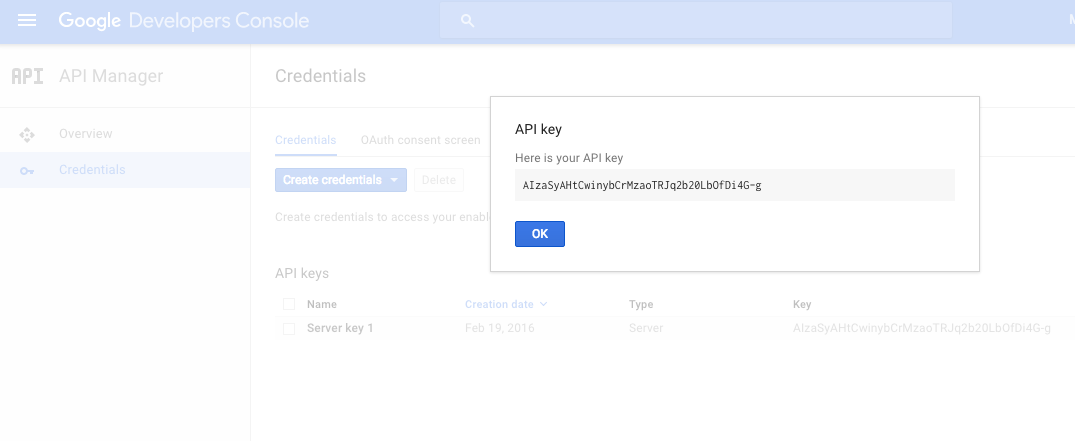Switch to the Credentials tab

coord(306,140)
